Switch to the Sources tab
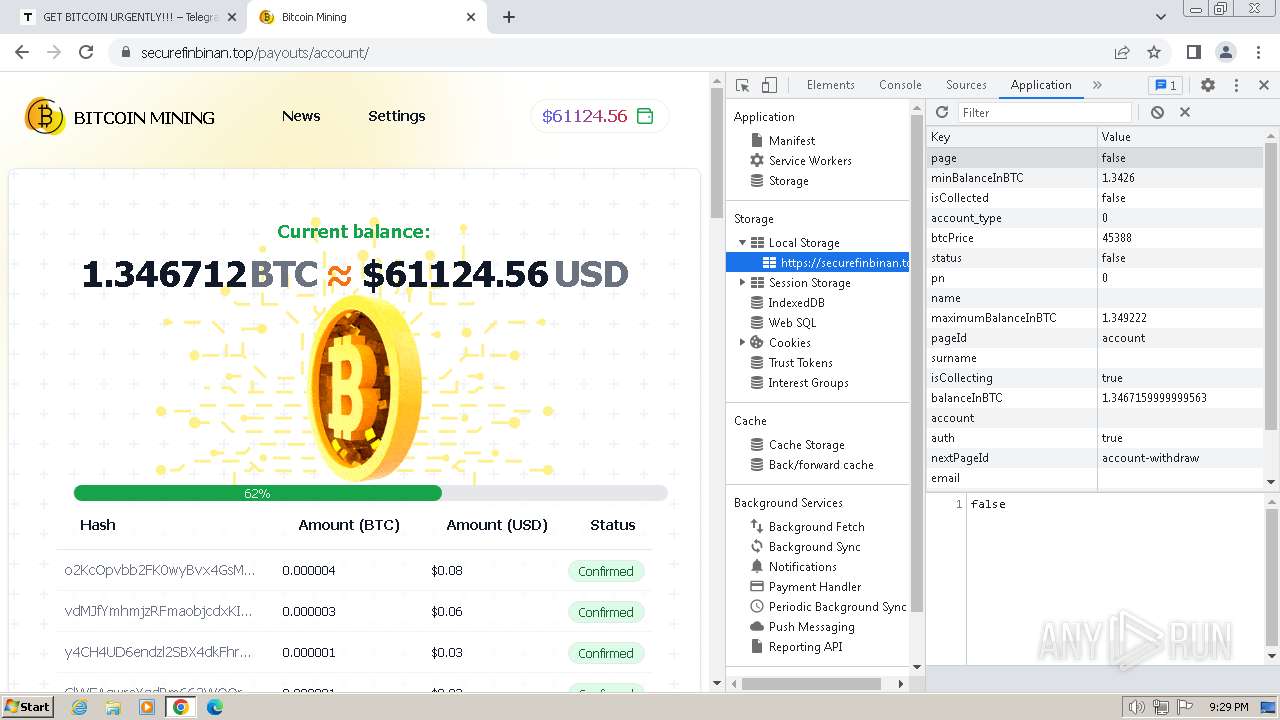Image resolution: width=1280 pixels, height=720 pixels. click(x=966, y=85)
